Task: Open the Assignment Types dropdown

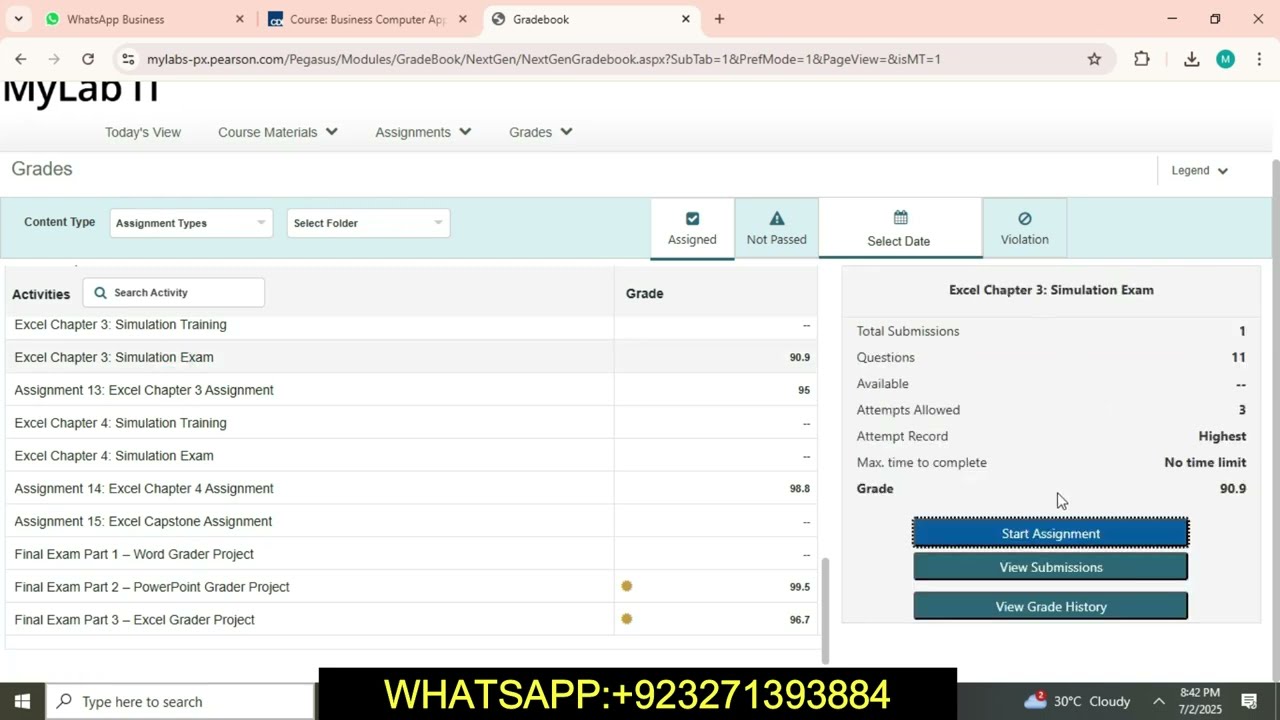Action: click(x=191, y=223)
